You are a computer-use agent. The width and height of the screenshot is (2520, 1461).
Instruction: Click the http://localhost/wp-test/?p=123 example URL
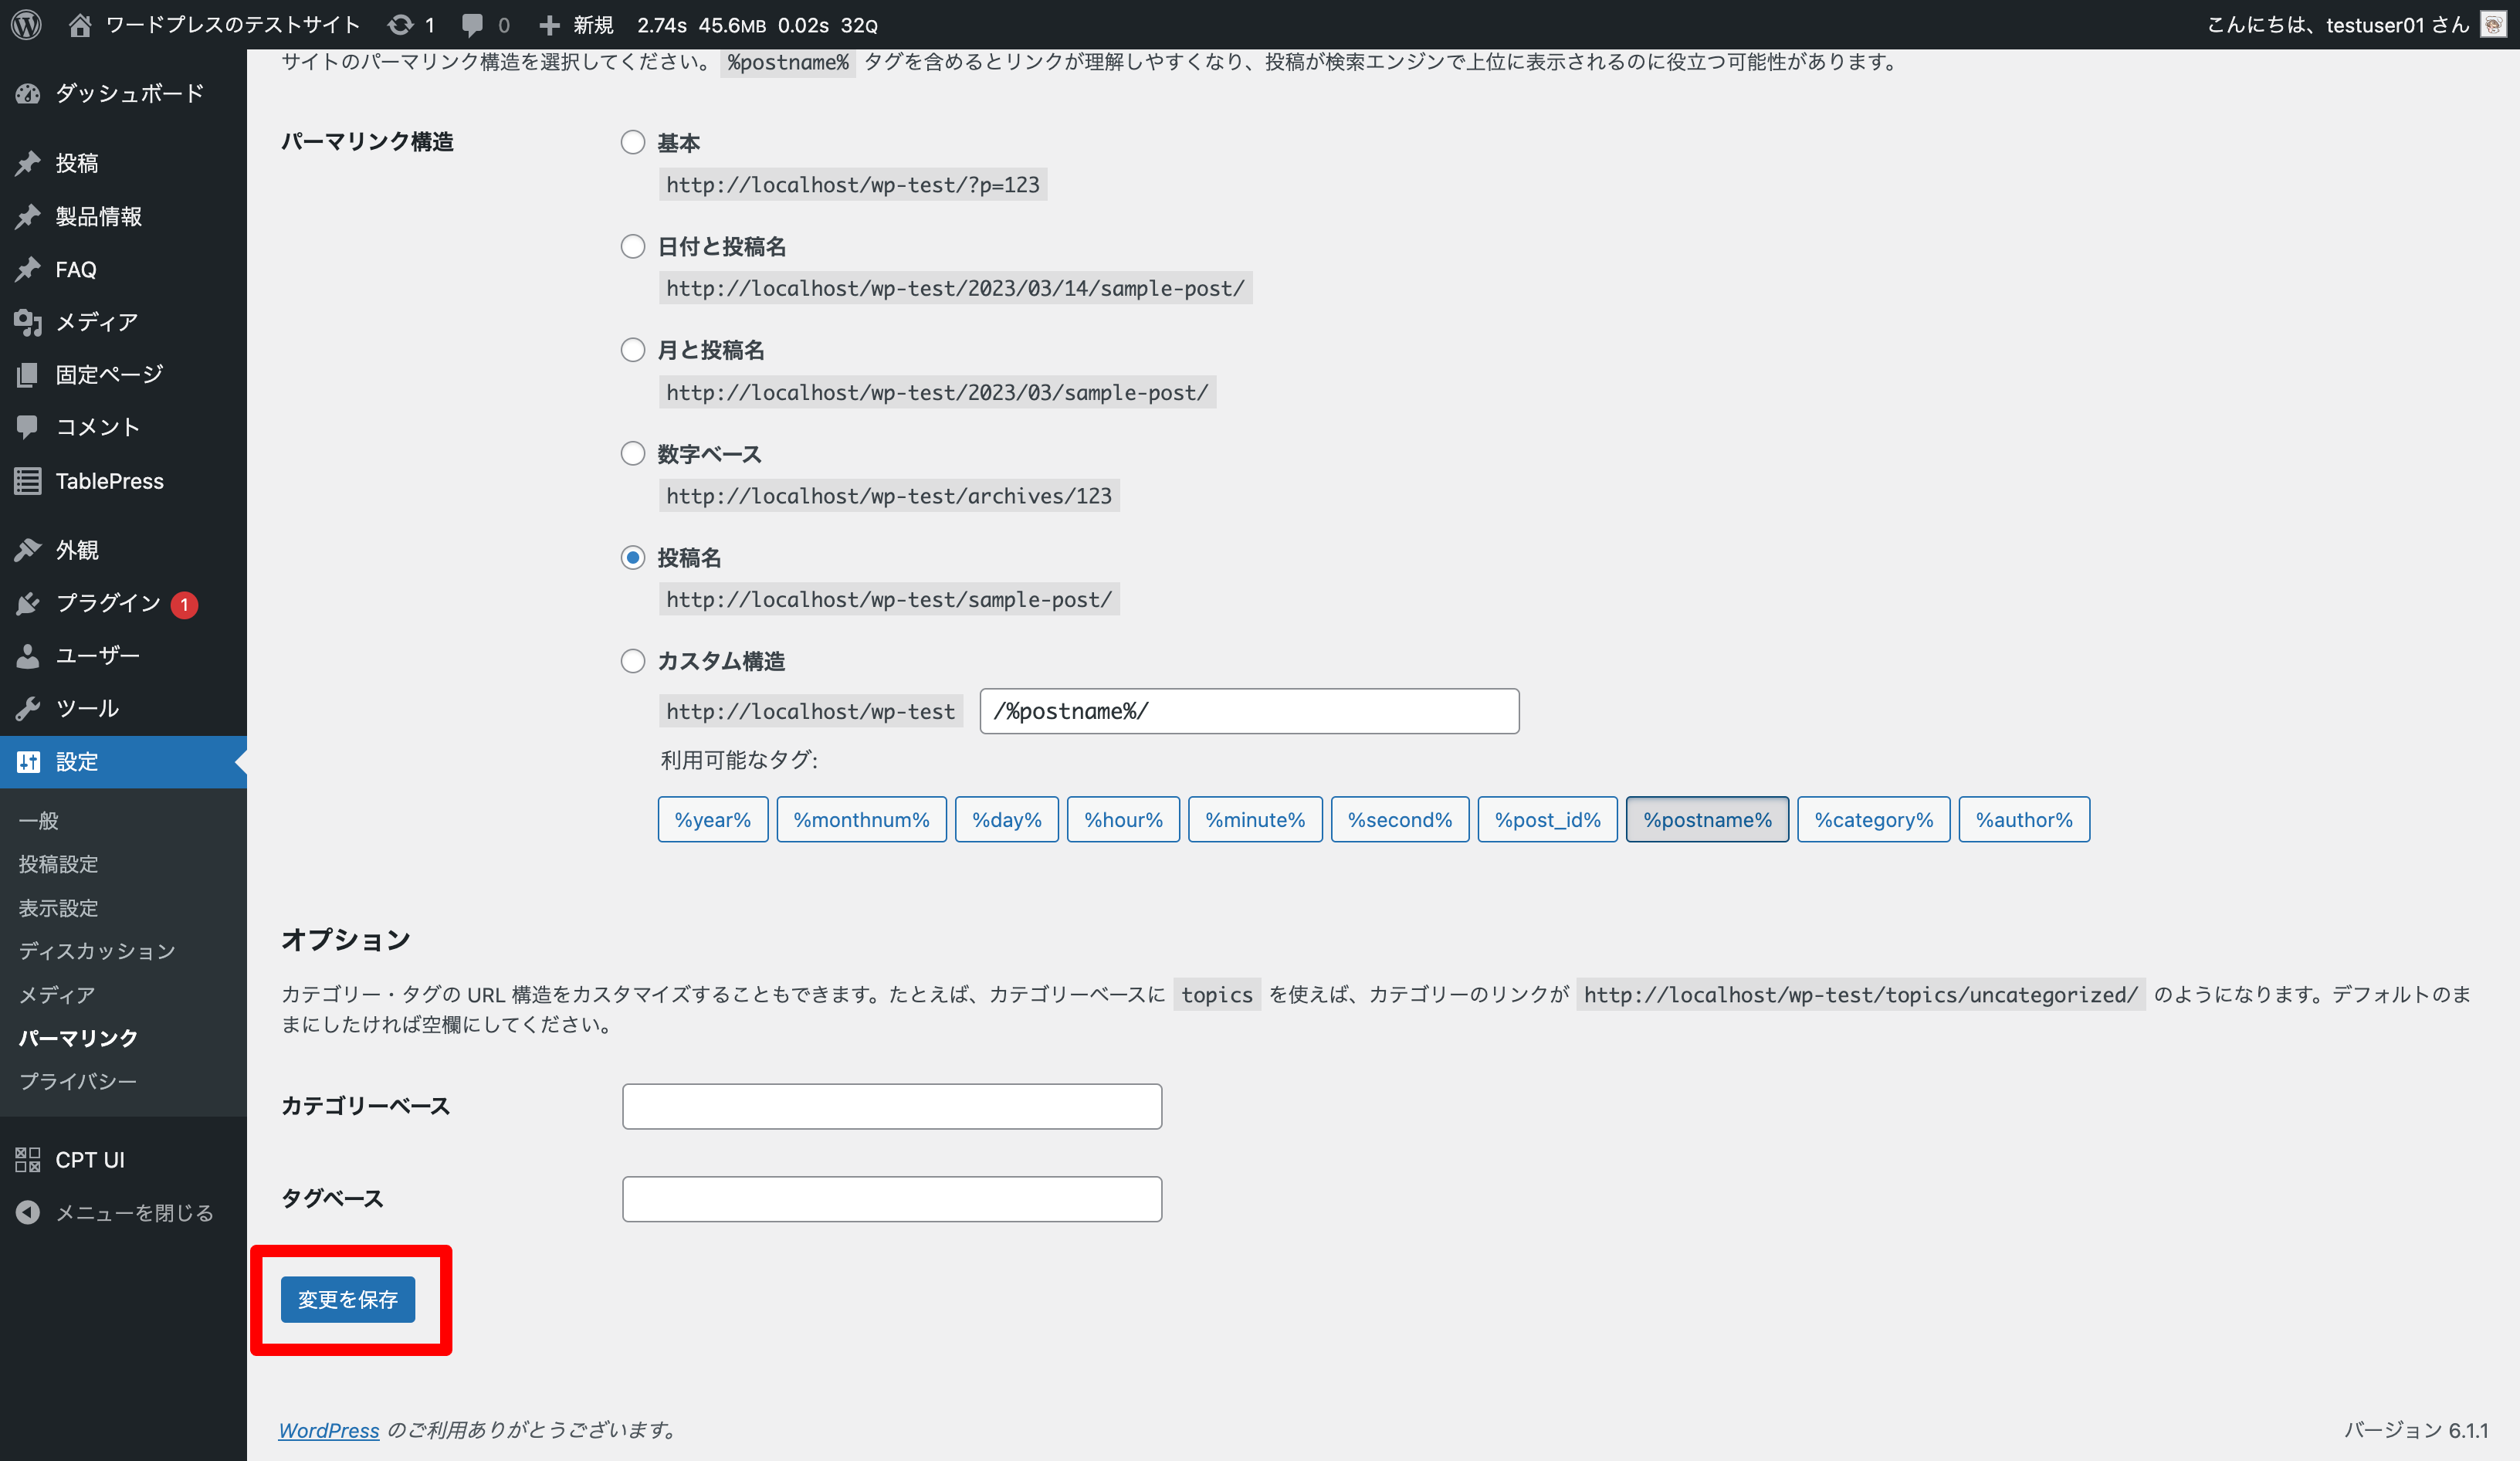(x=853, y=184)
